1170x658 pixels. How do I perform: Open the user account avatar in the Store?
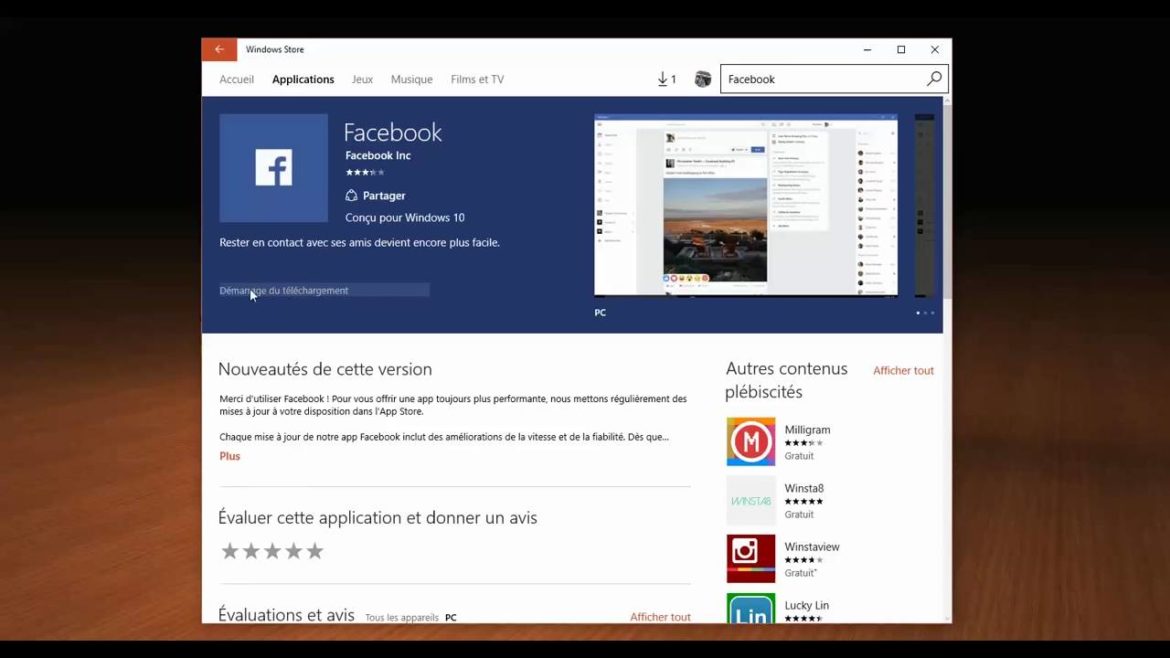[703, 78]
